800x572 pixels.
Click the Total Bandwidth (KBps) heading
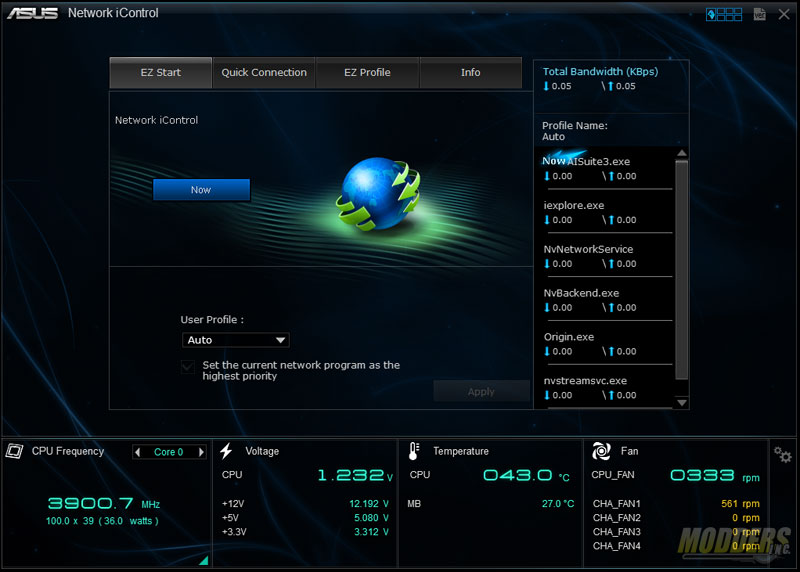pos(600,71)
